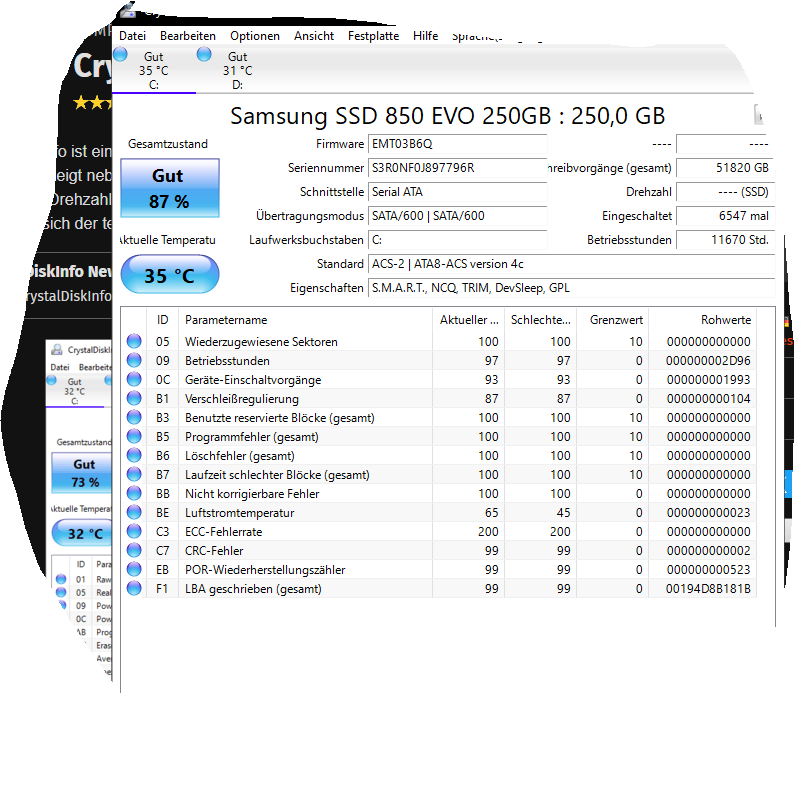
Task: Click the Grenzwert column header
Action: pyautogui.click(x=612, y=320)
